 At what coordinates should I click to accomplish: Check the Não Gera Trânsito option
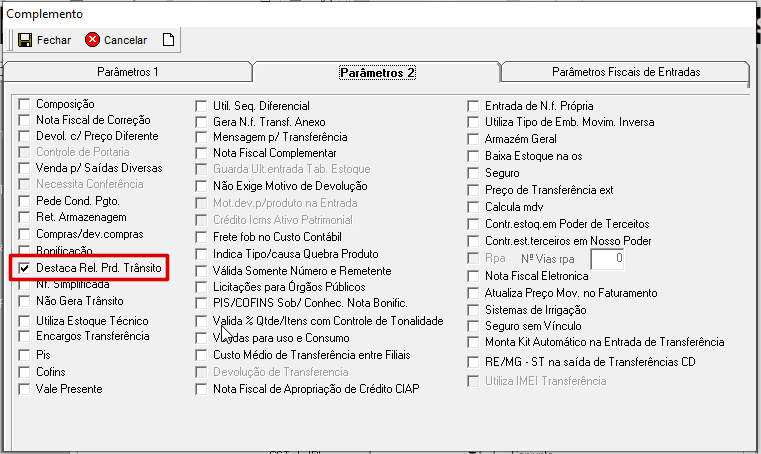pyautogui.click(x=24, y=301)
